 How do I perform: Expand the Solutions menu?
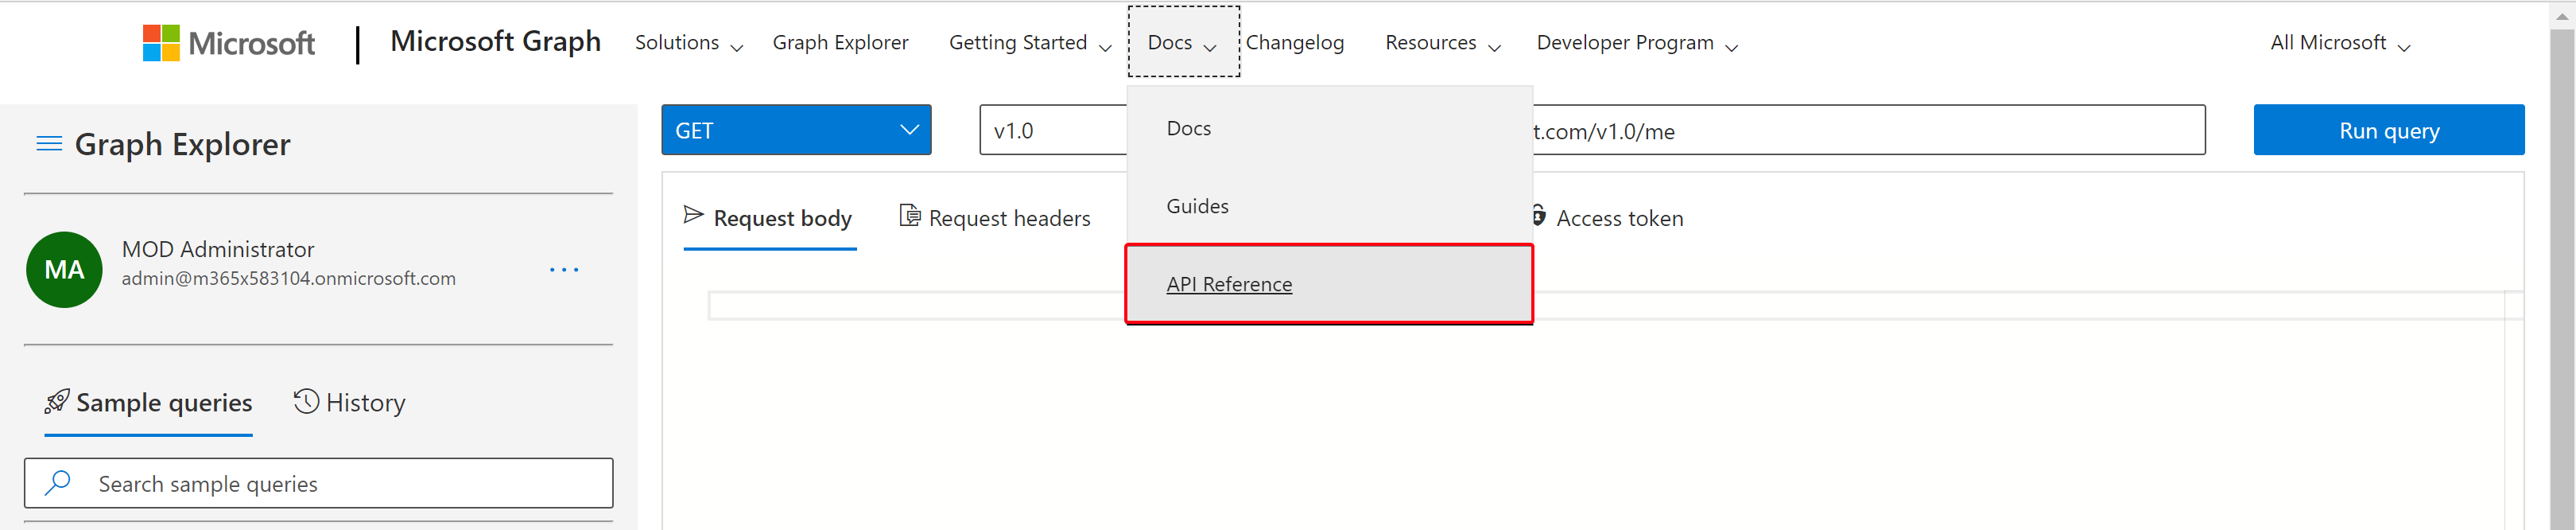point(689,43)
